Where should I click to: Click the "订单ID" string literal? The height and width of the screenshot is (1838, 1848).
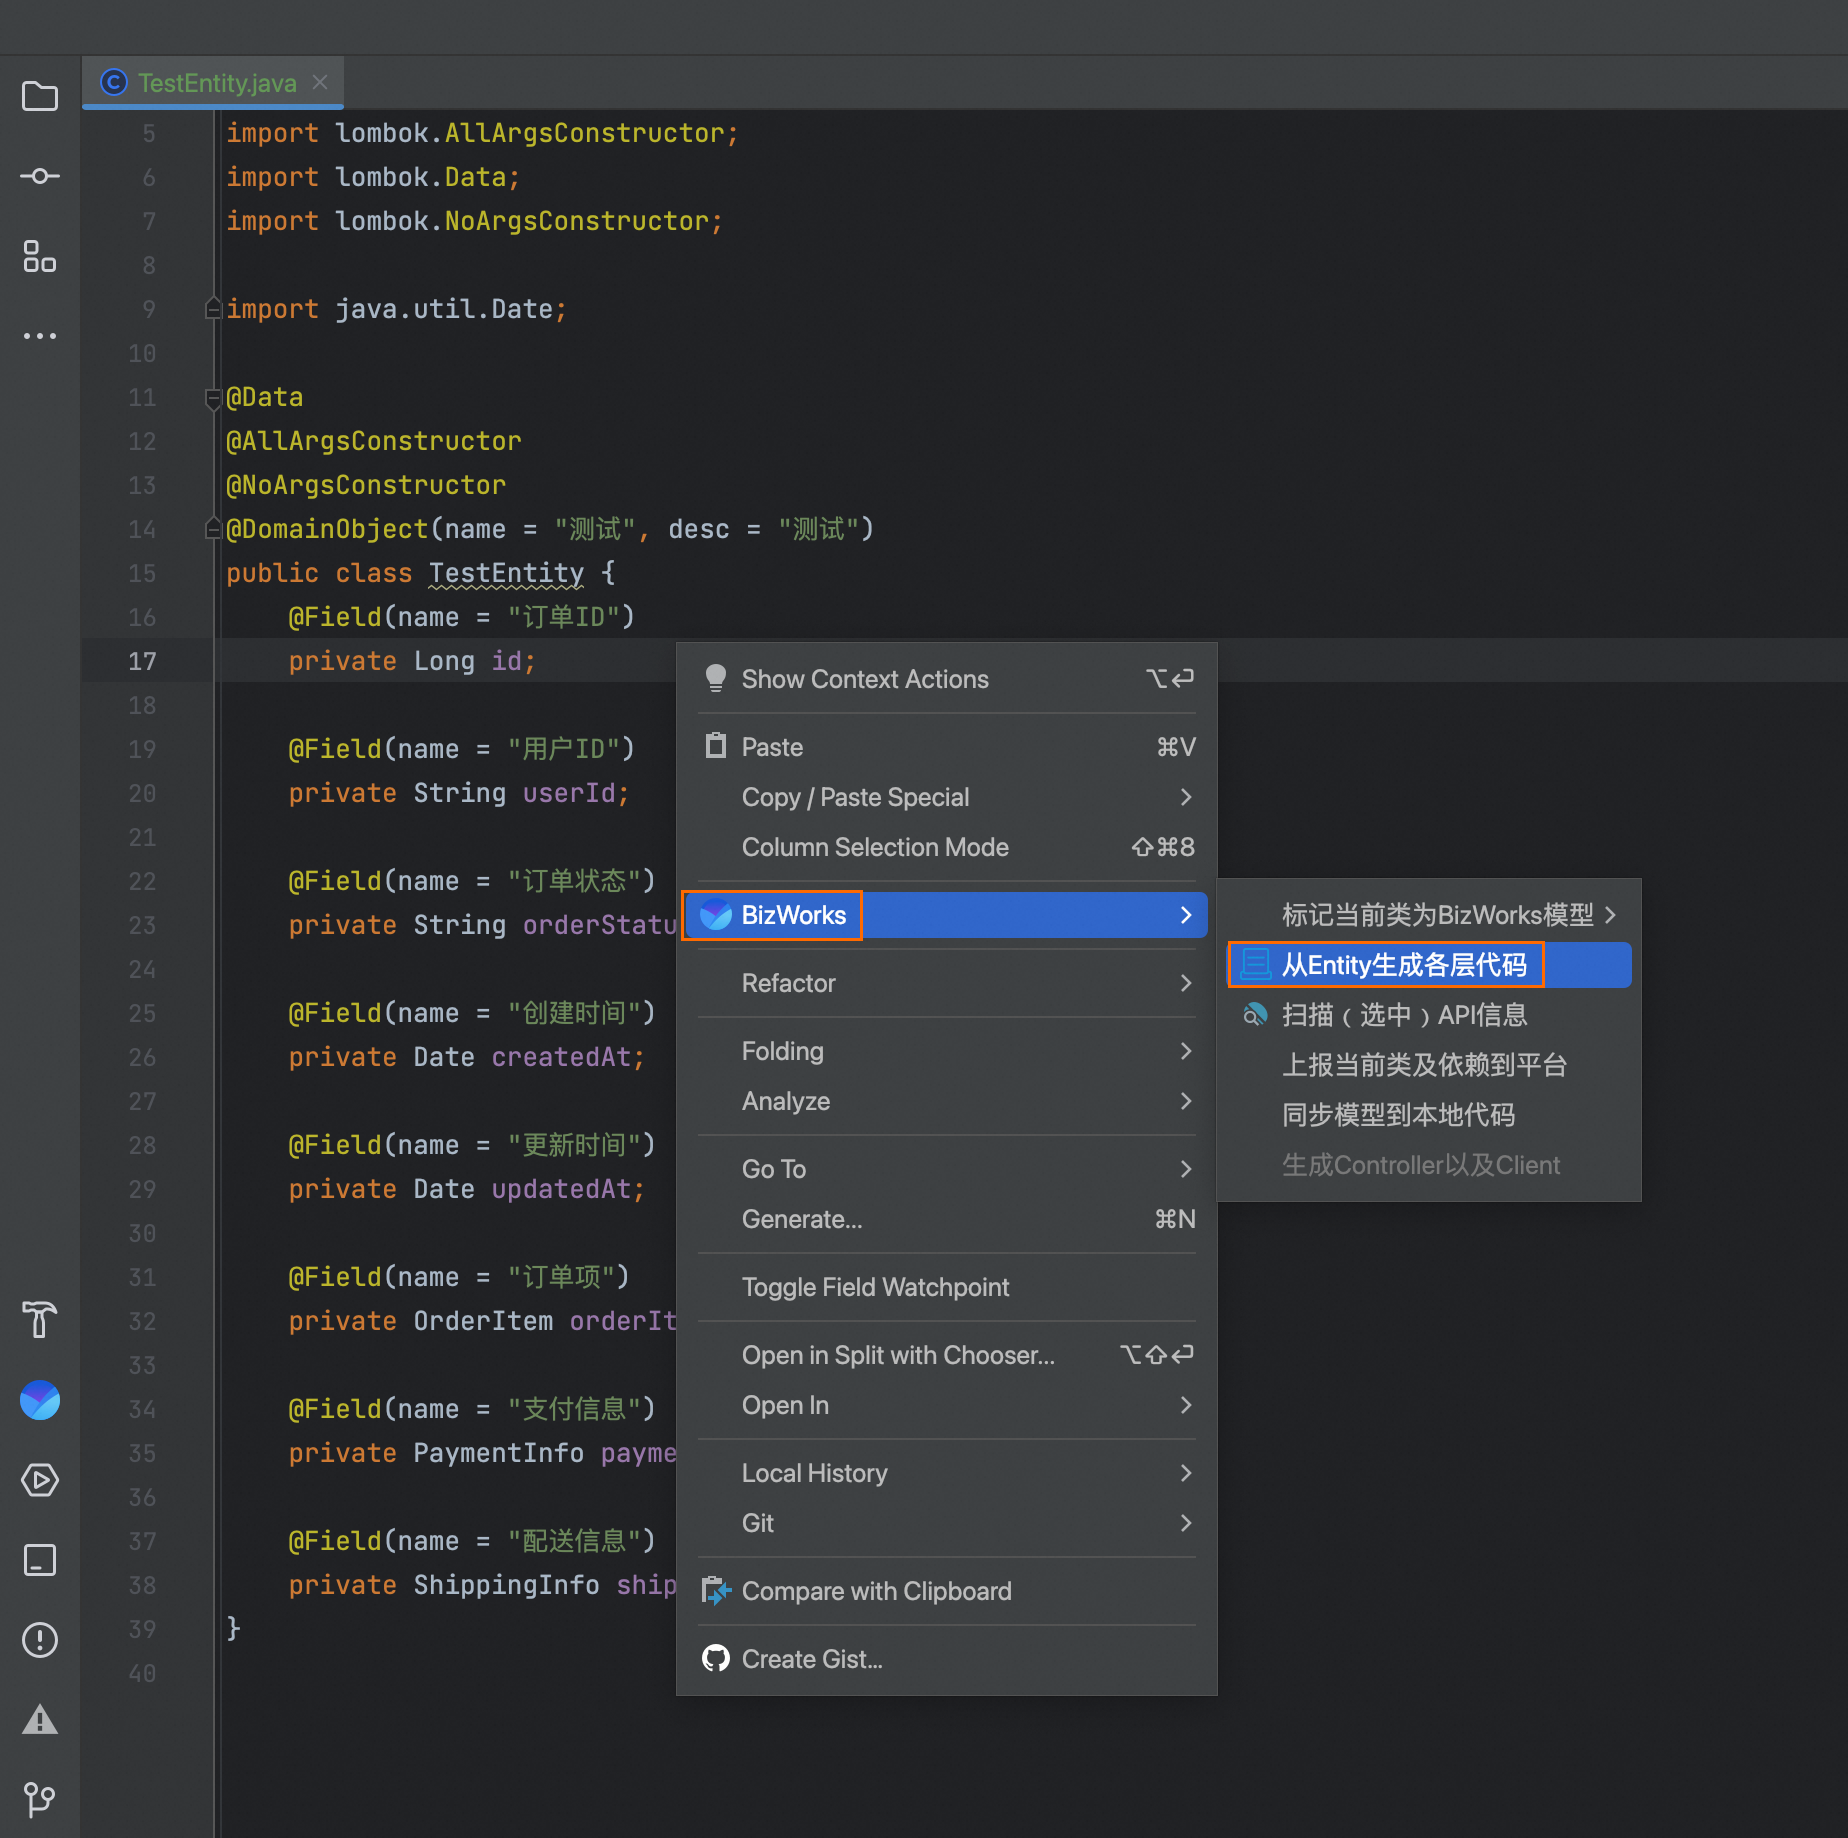564,616
